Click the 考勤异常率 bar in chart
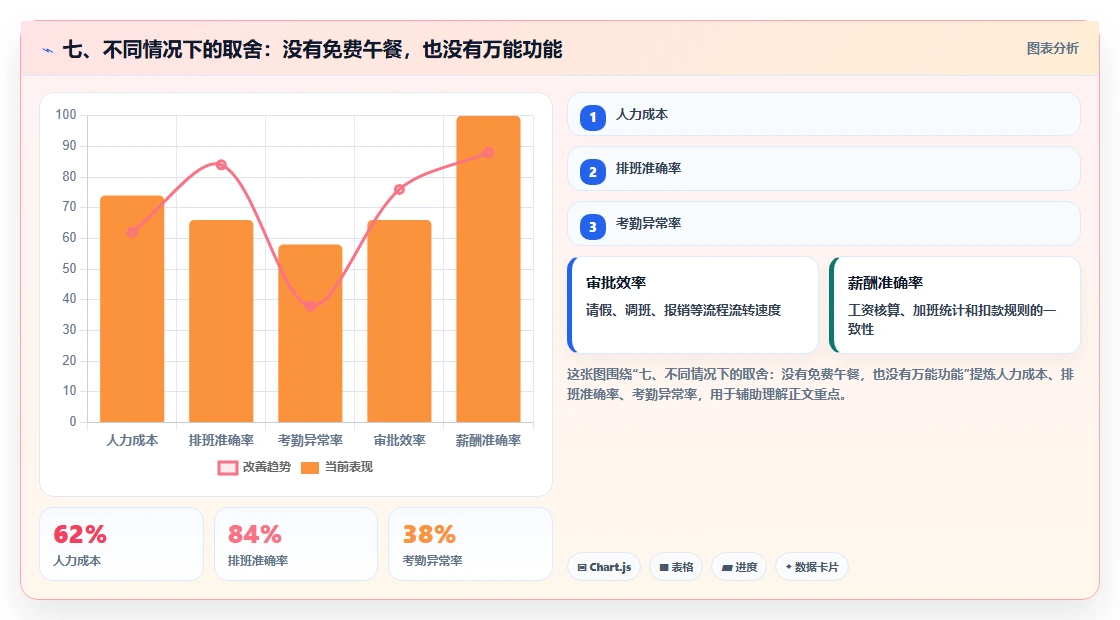The width and height of the screenshot is (1120, 620). point(310,334)
